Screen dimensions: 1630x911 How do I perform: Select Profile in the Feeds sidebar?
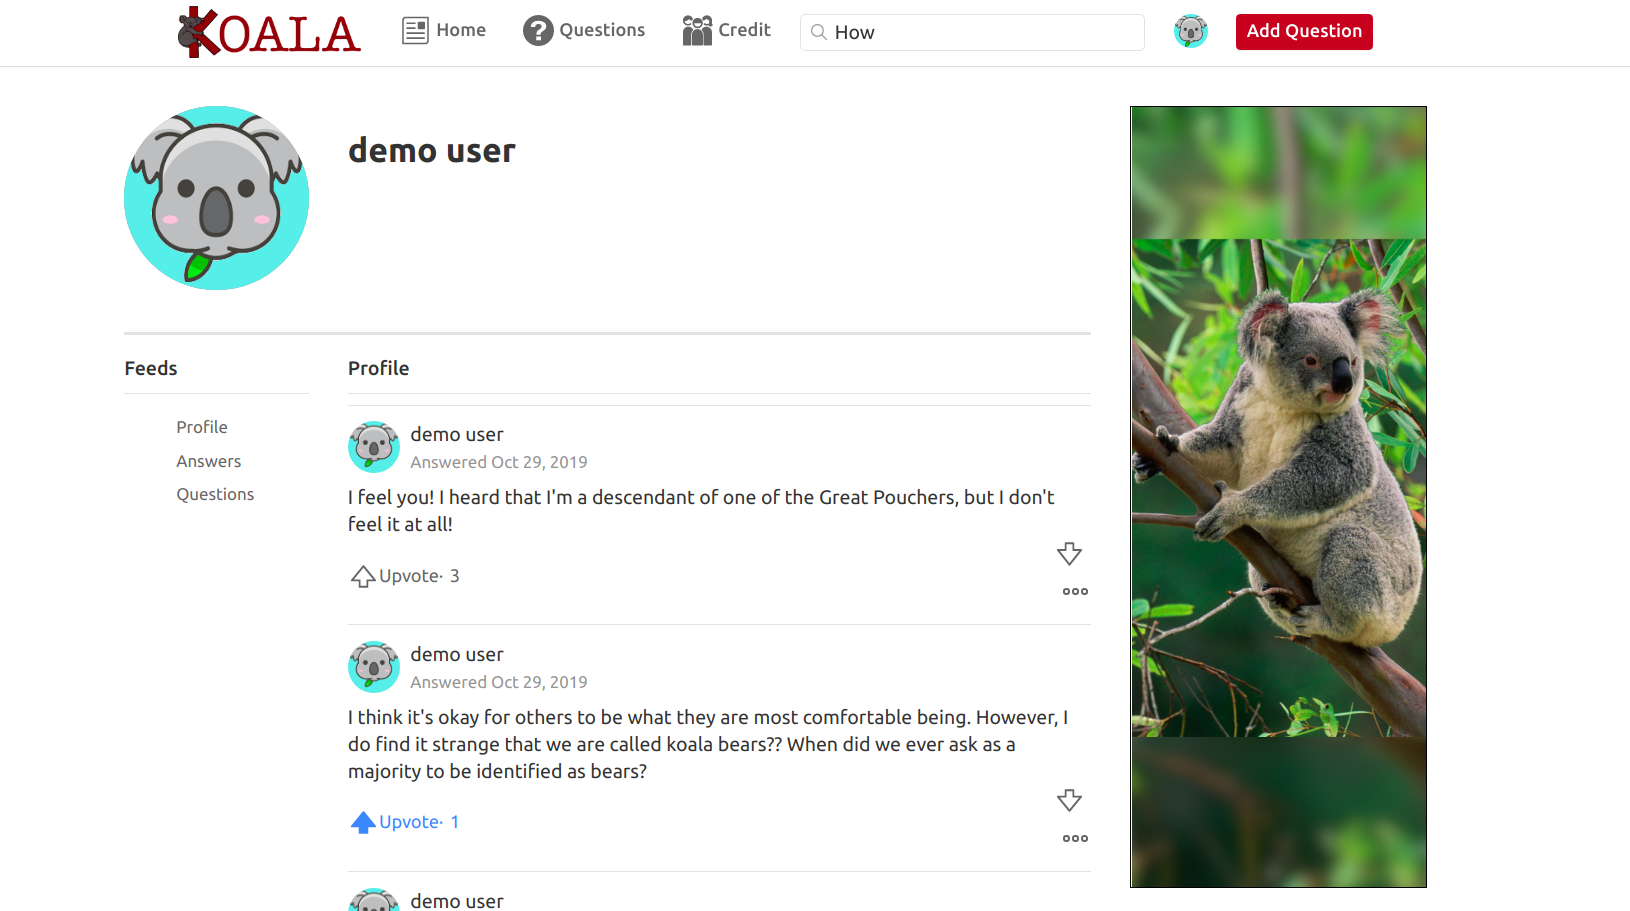[202, 427]
